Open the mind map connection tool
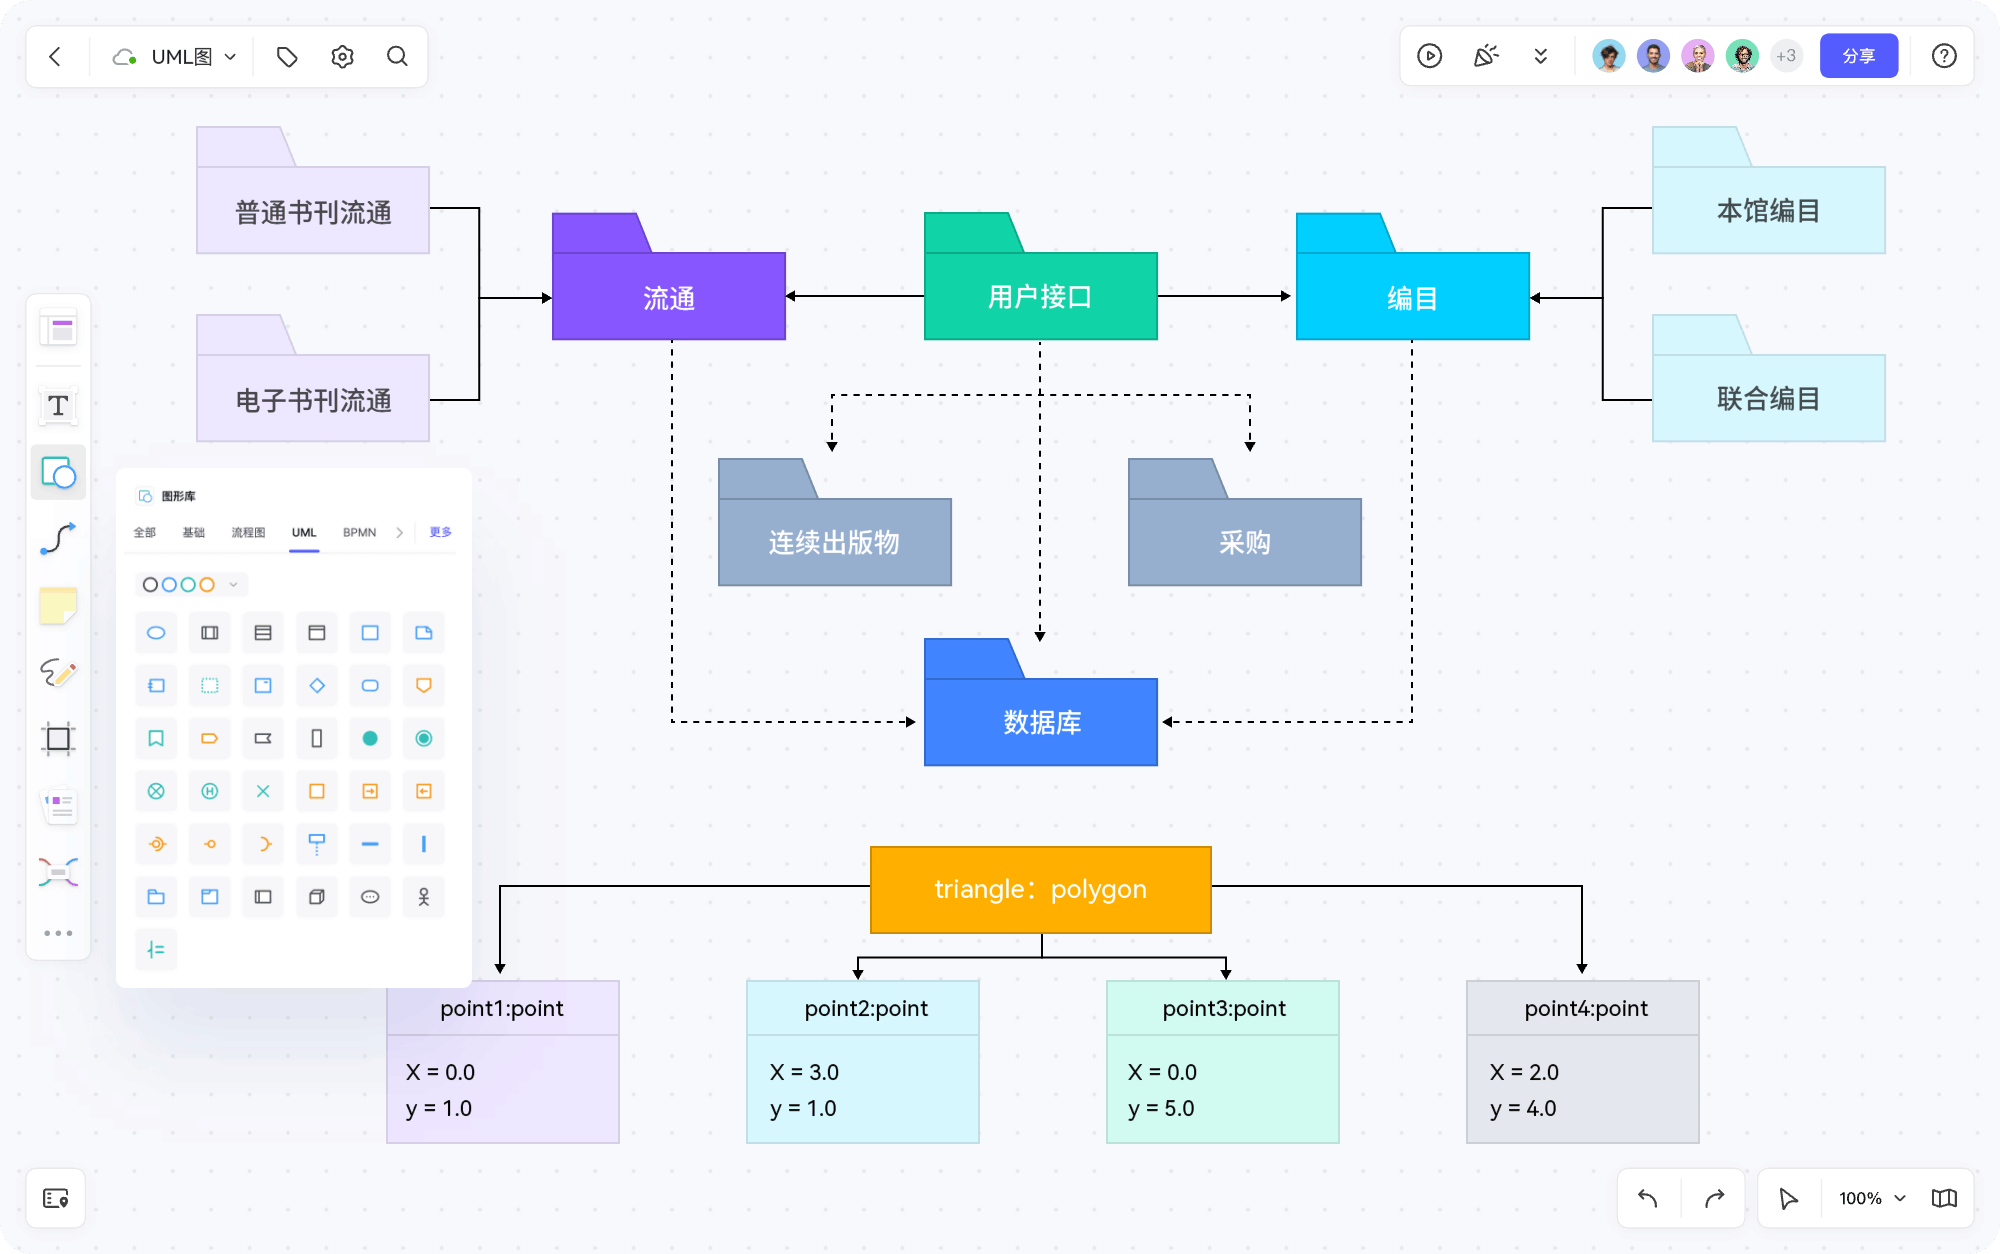2000x1254 pixels. pyautogui.click(x=58, y=872)
